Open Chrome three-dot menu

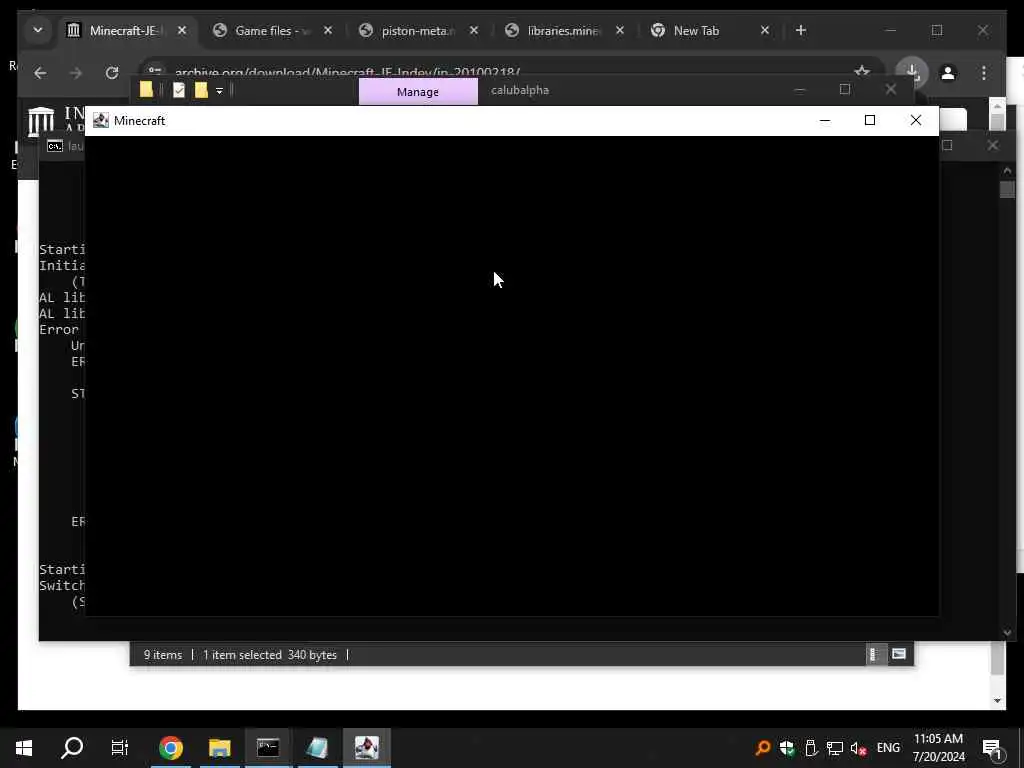click(984, 73)
